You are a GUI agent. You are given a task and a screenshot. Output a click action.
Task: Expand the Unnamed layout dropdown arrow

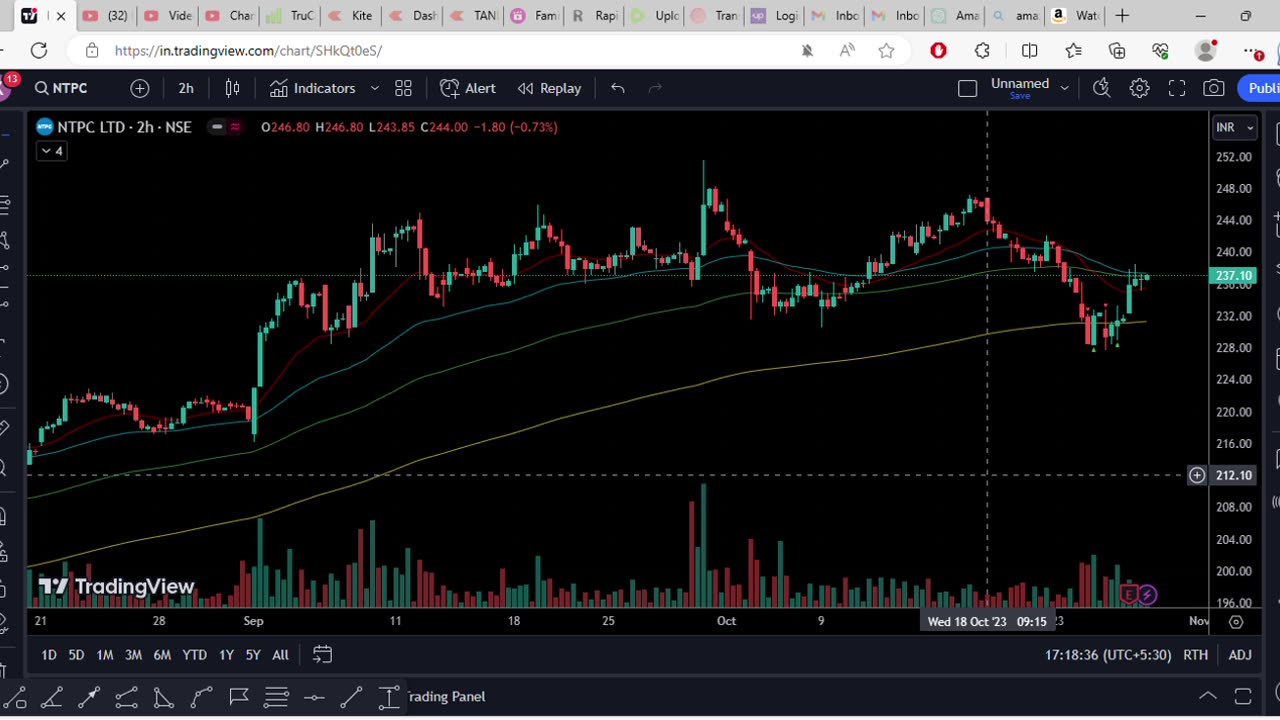pos(1064,88)
